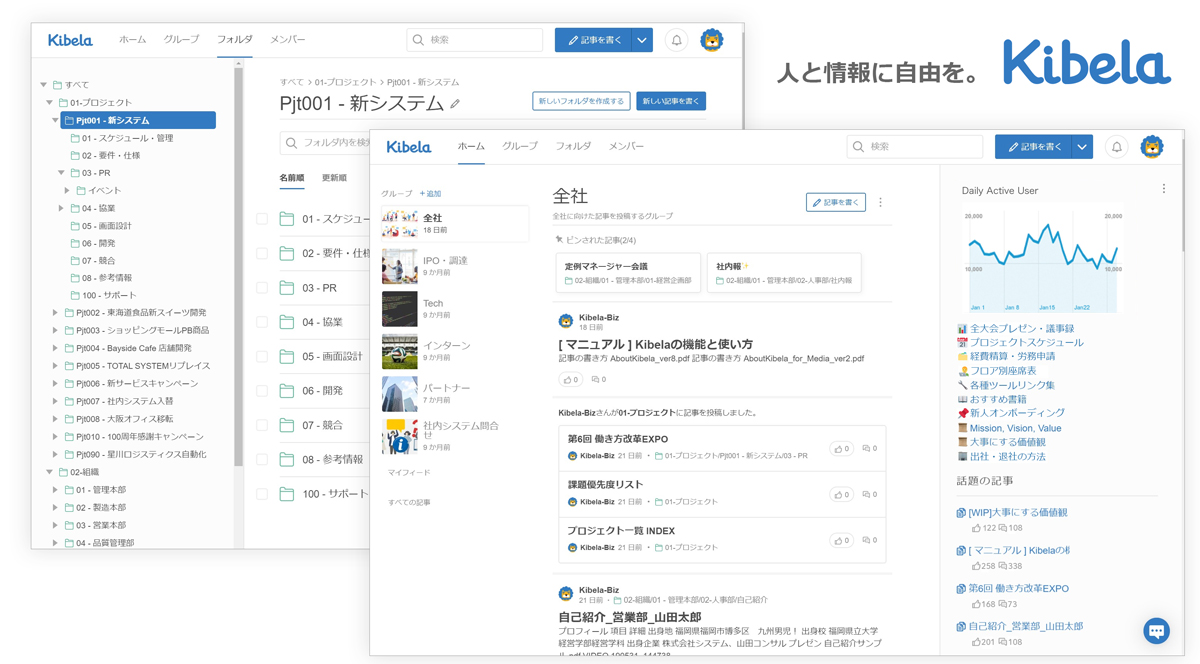
Task: Check the box for 04 - 協業 folder row
Action: 262,322
